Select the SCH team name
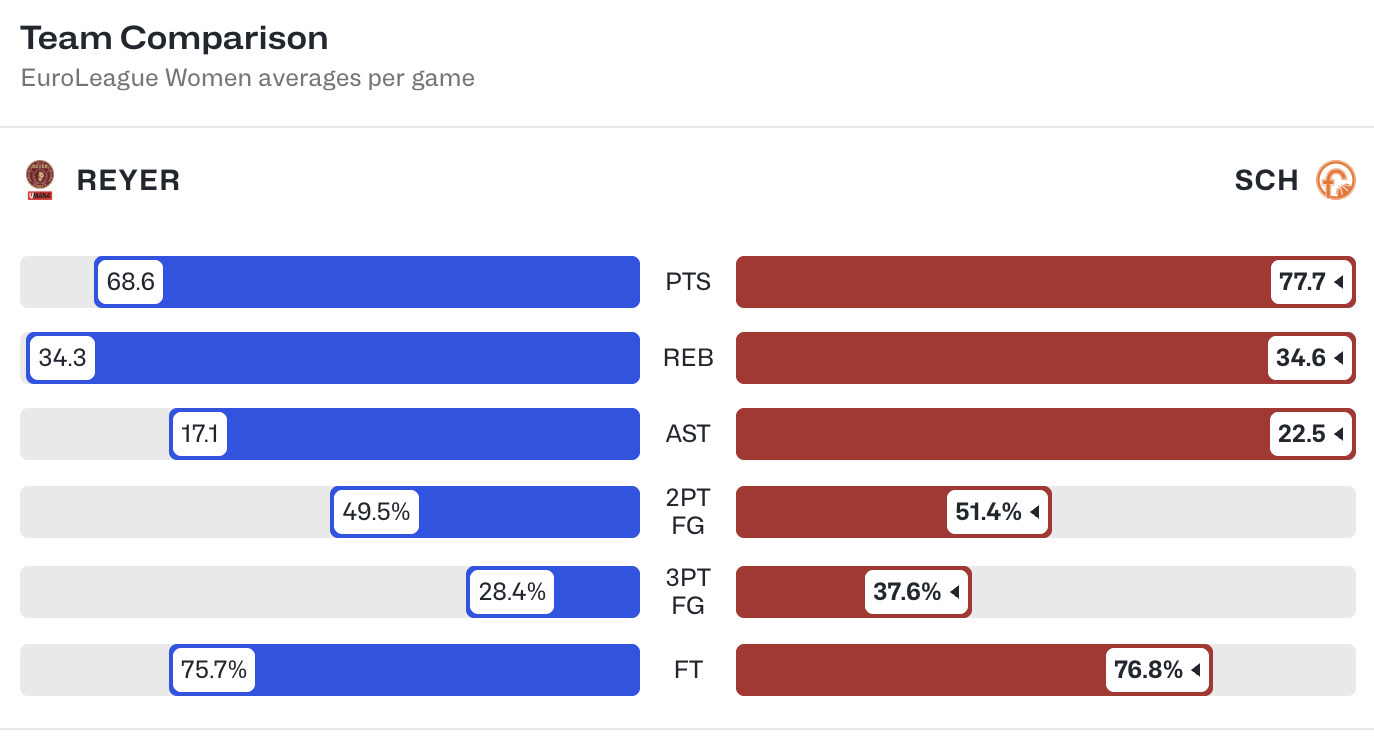The image size is (1374, 748). pyautogui.click(x=1266, y=180)
